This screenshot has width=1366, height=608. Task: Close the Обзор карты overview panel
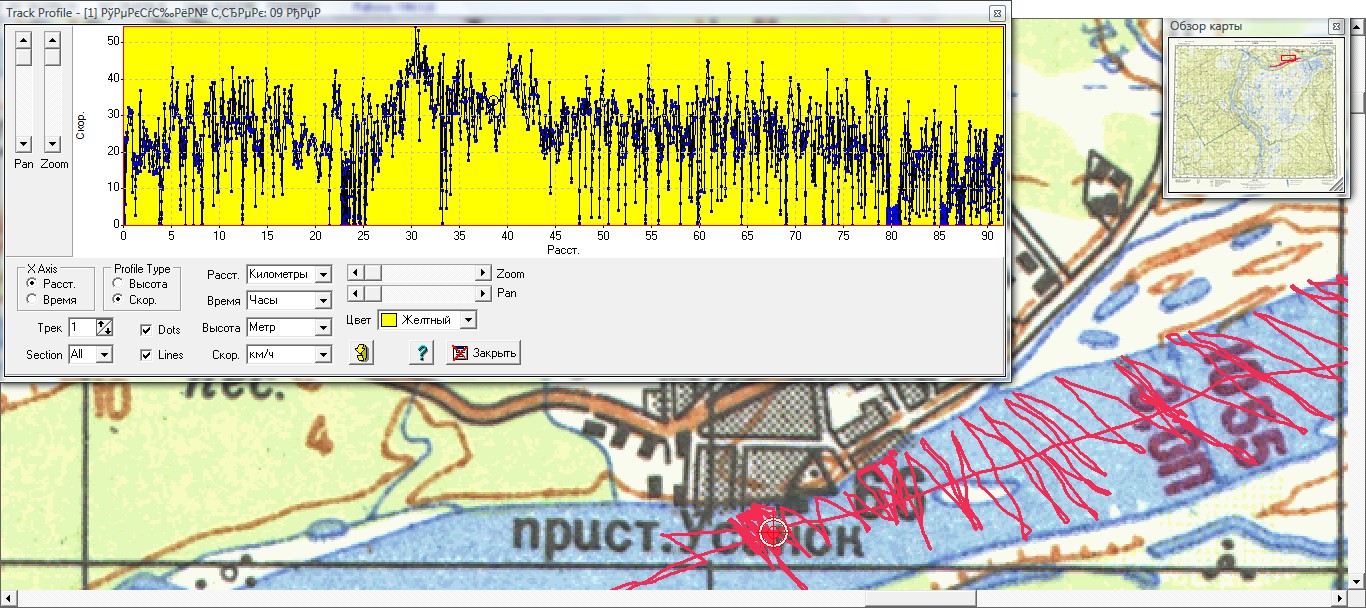1336,25
